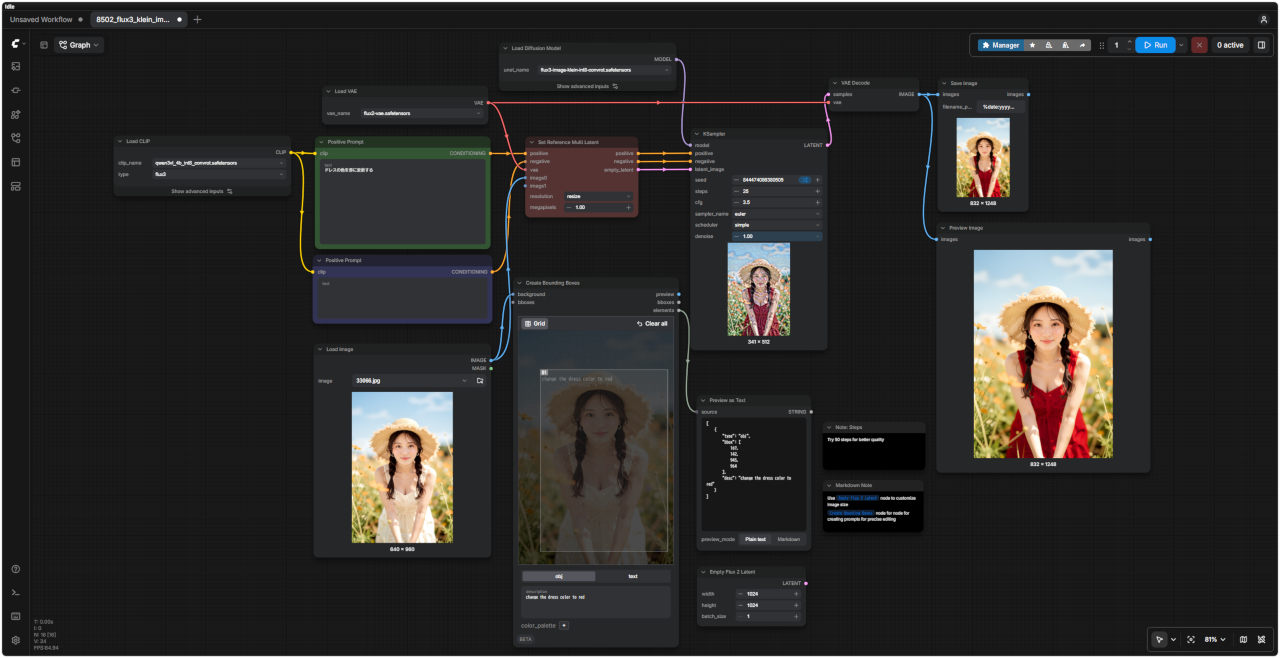Click the fit view icon
The height and width of the screenshot is (658, 1280).
pos(1191,640)
